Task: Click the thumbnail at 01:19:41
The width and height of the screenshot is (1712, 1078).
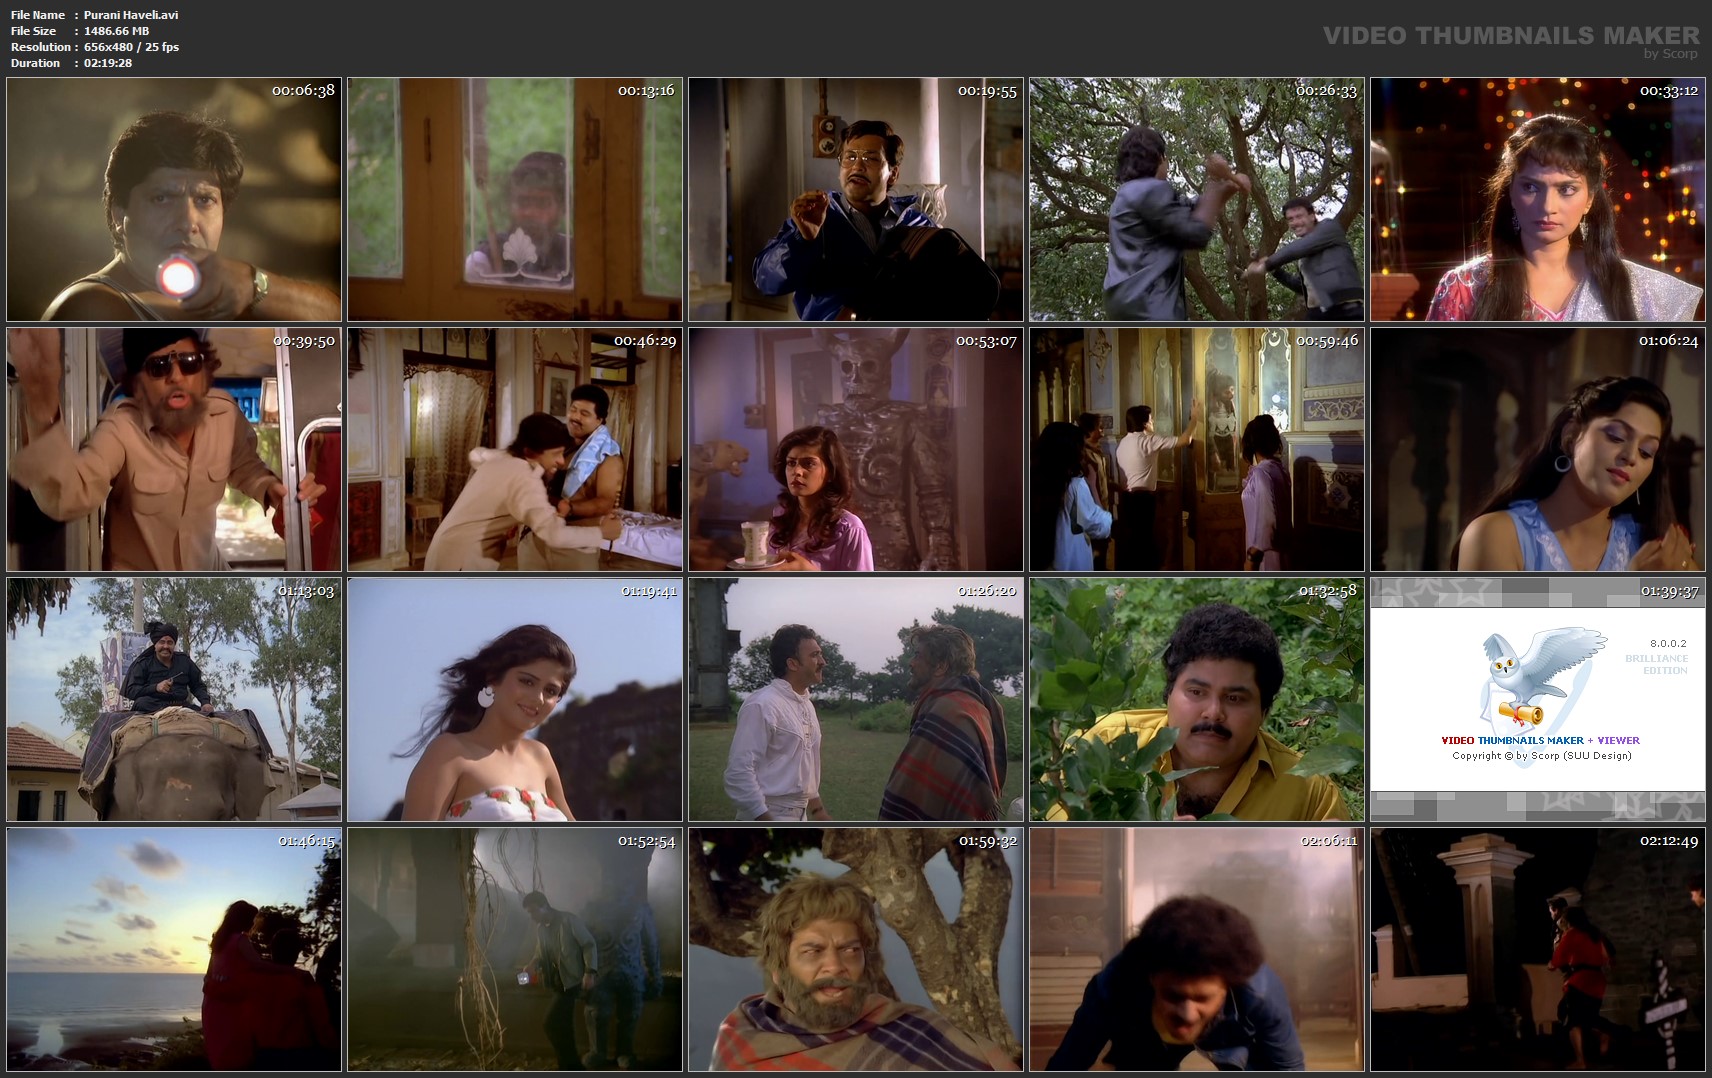Action: pyautogui.click(x=515, y=700)
